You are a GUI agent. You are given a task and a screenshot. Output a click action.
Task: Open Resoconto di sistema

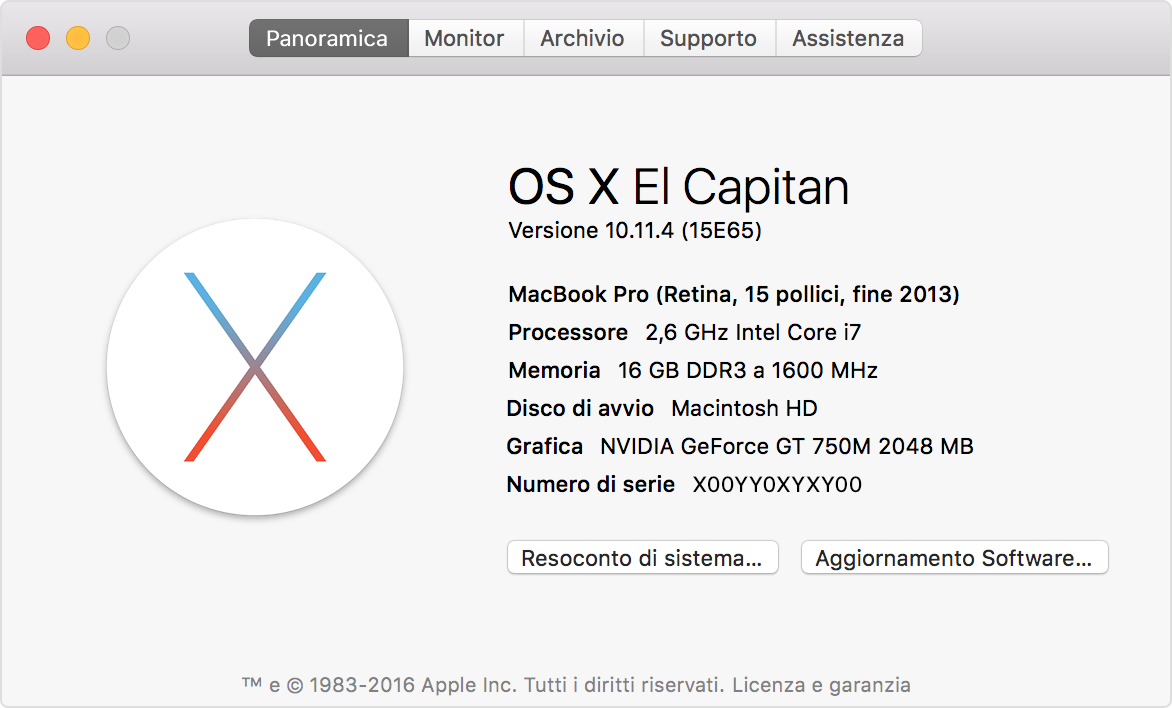(x=642, y=557)
